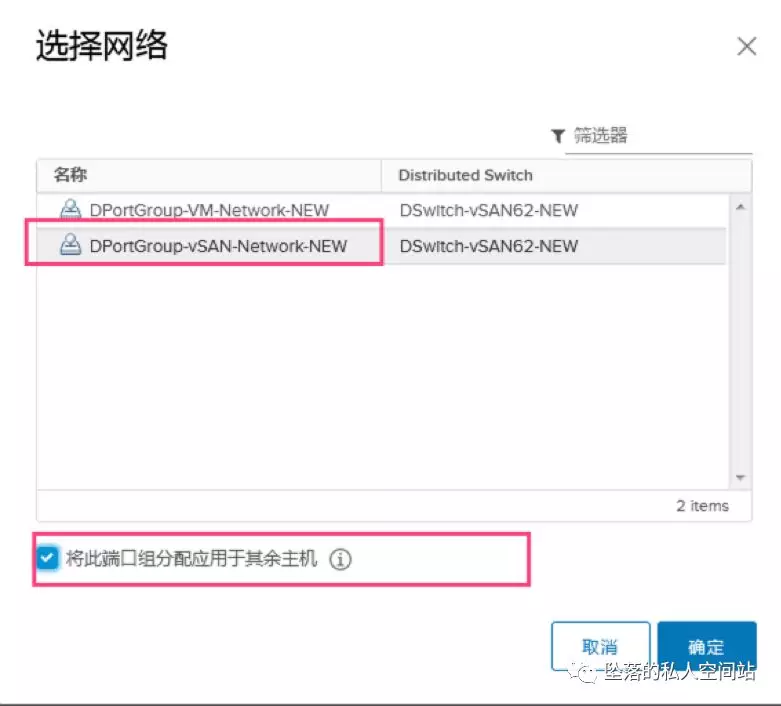Screen dimensions: 781x706
Task: Click DSwitch-vSAN62-NEW cell in the VM-Network row
Action: pyautogui.click(x=489, y=210)
